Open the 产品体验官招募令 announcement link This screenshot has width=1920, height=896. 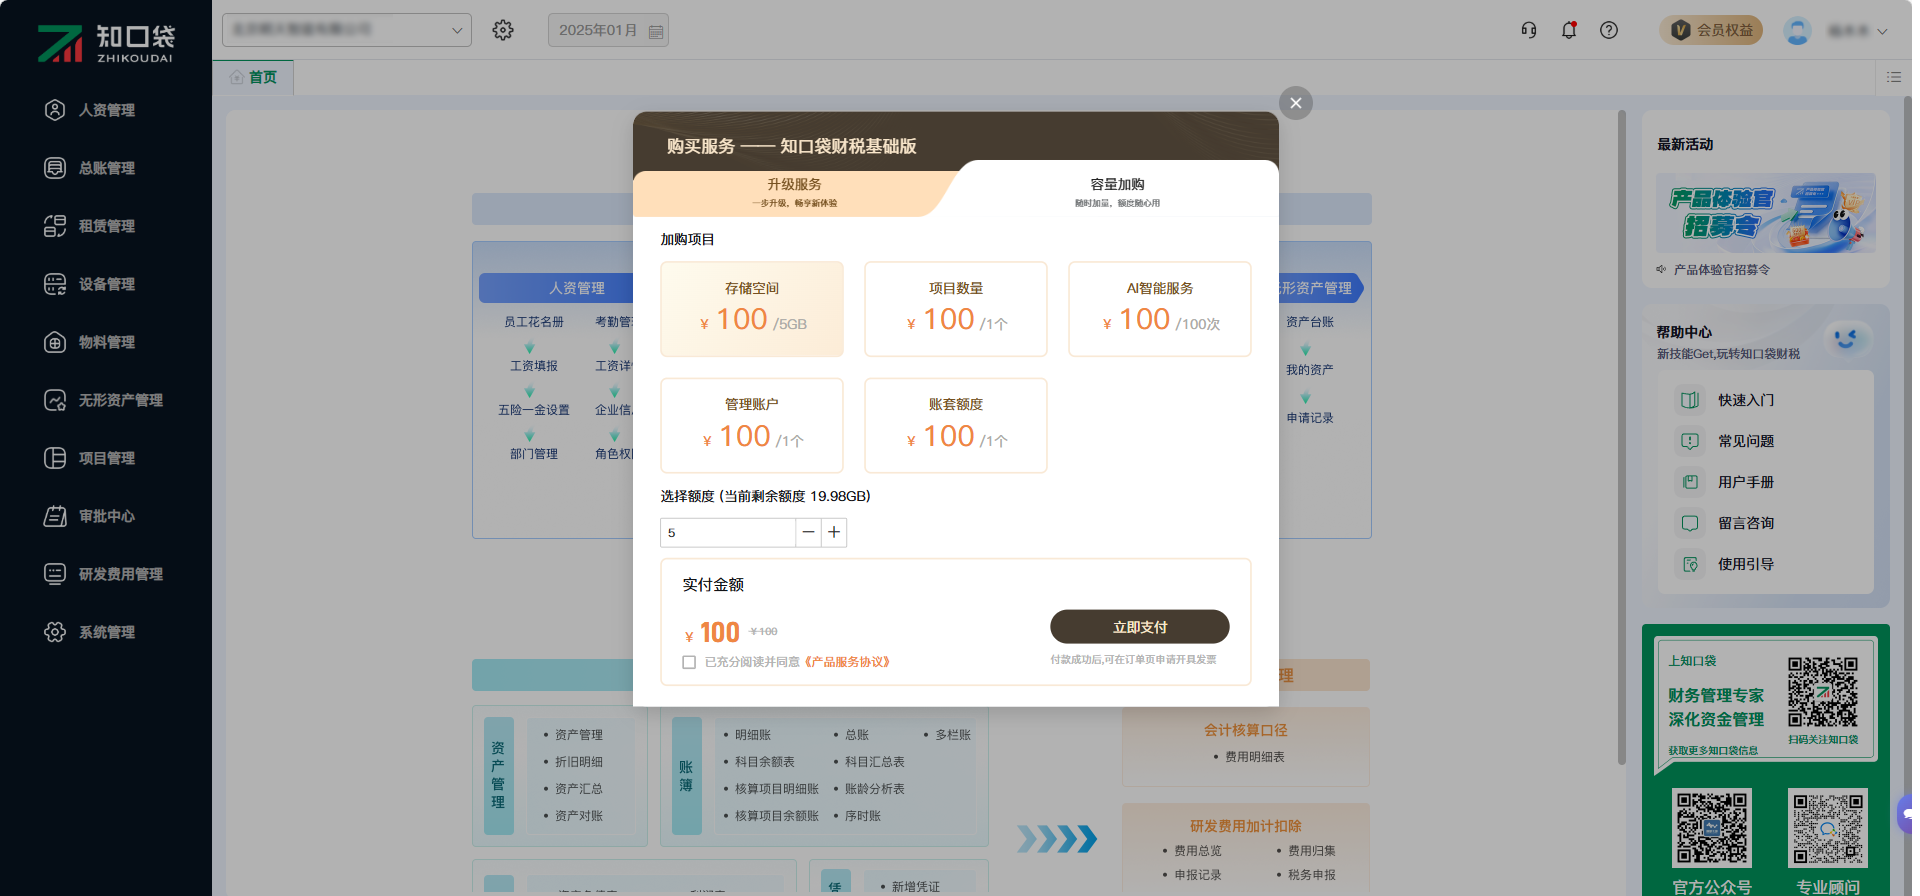pyautogui.click(x=1721, y=270)
